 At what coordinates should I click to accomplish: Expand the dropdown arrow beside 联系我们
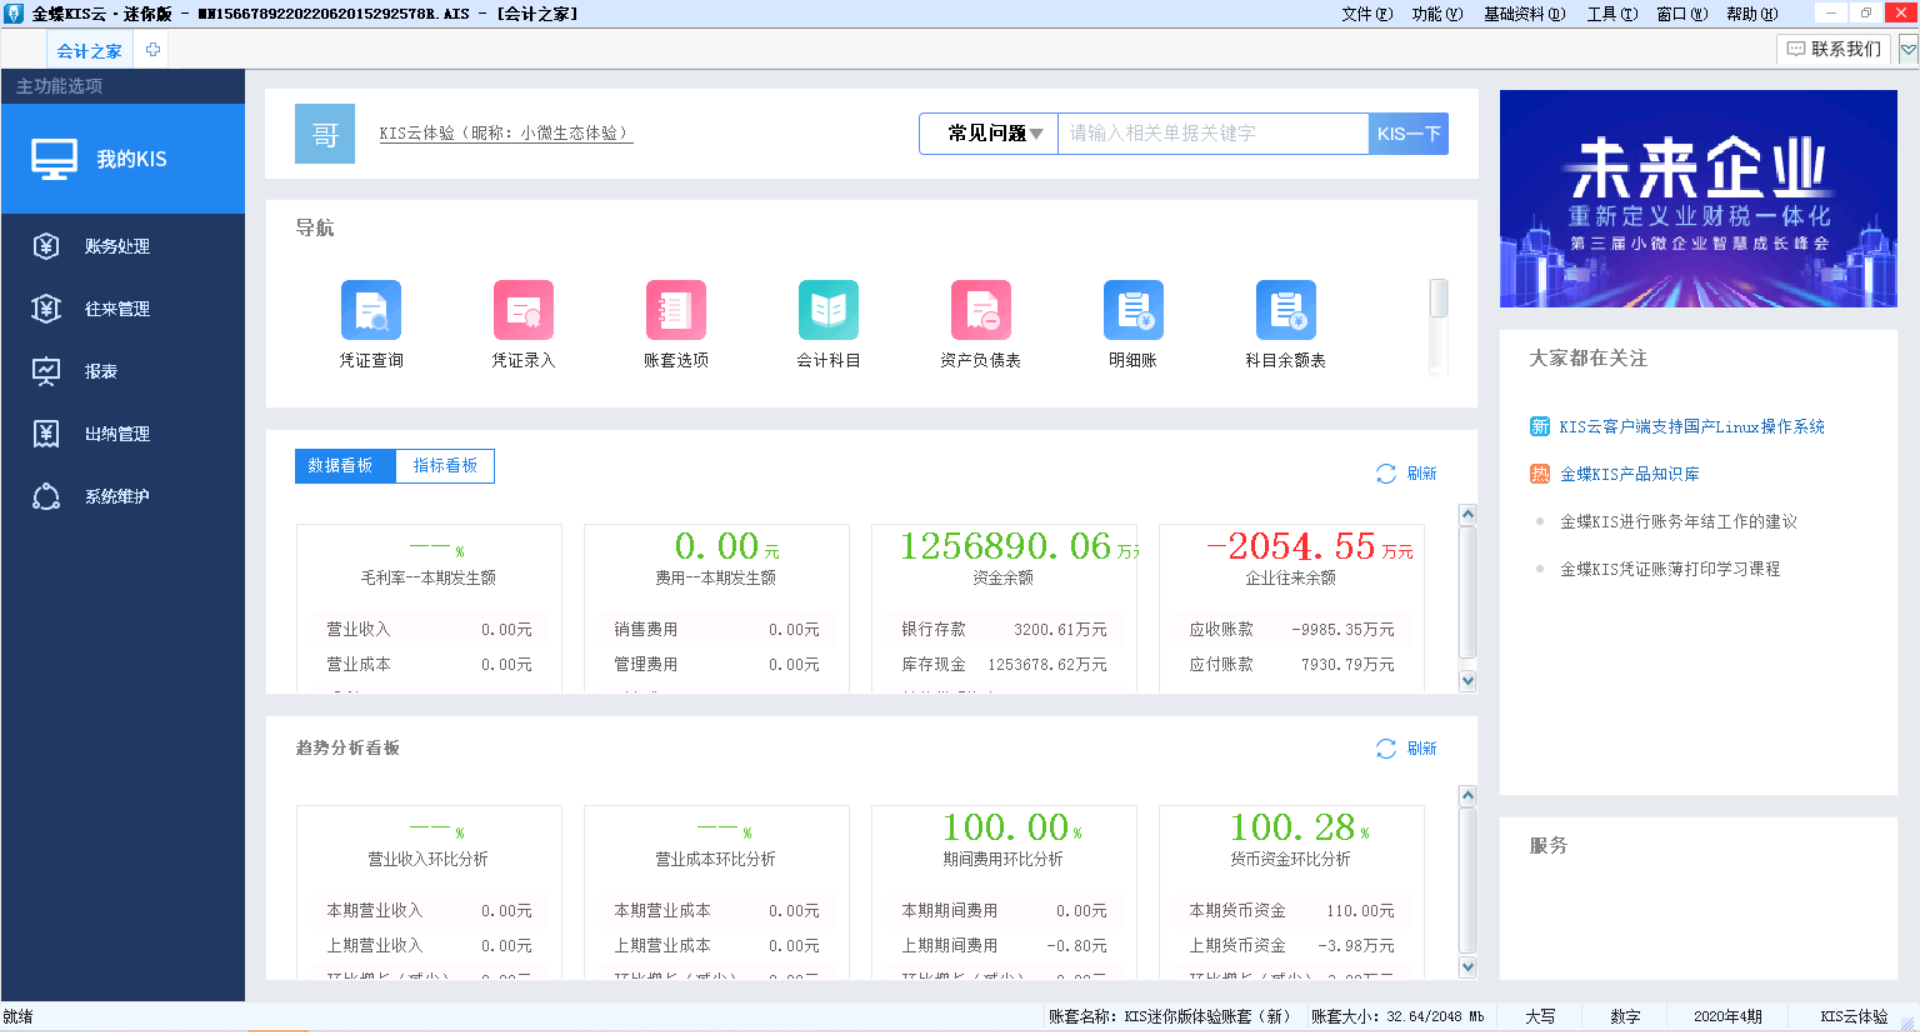pos(1908,49)
